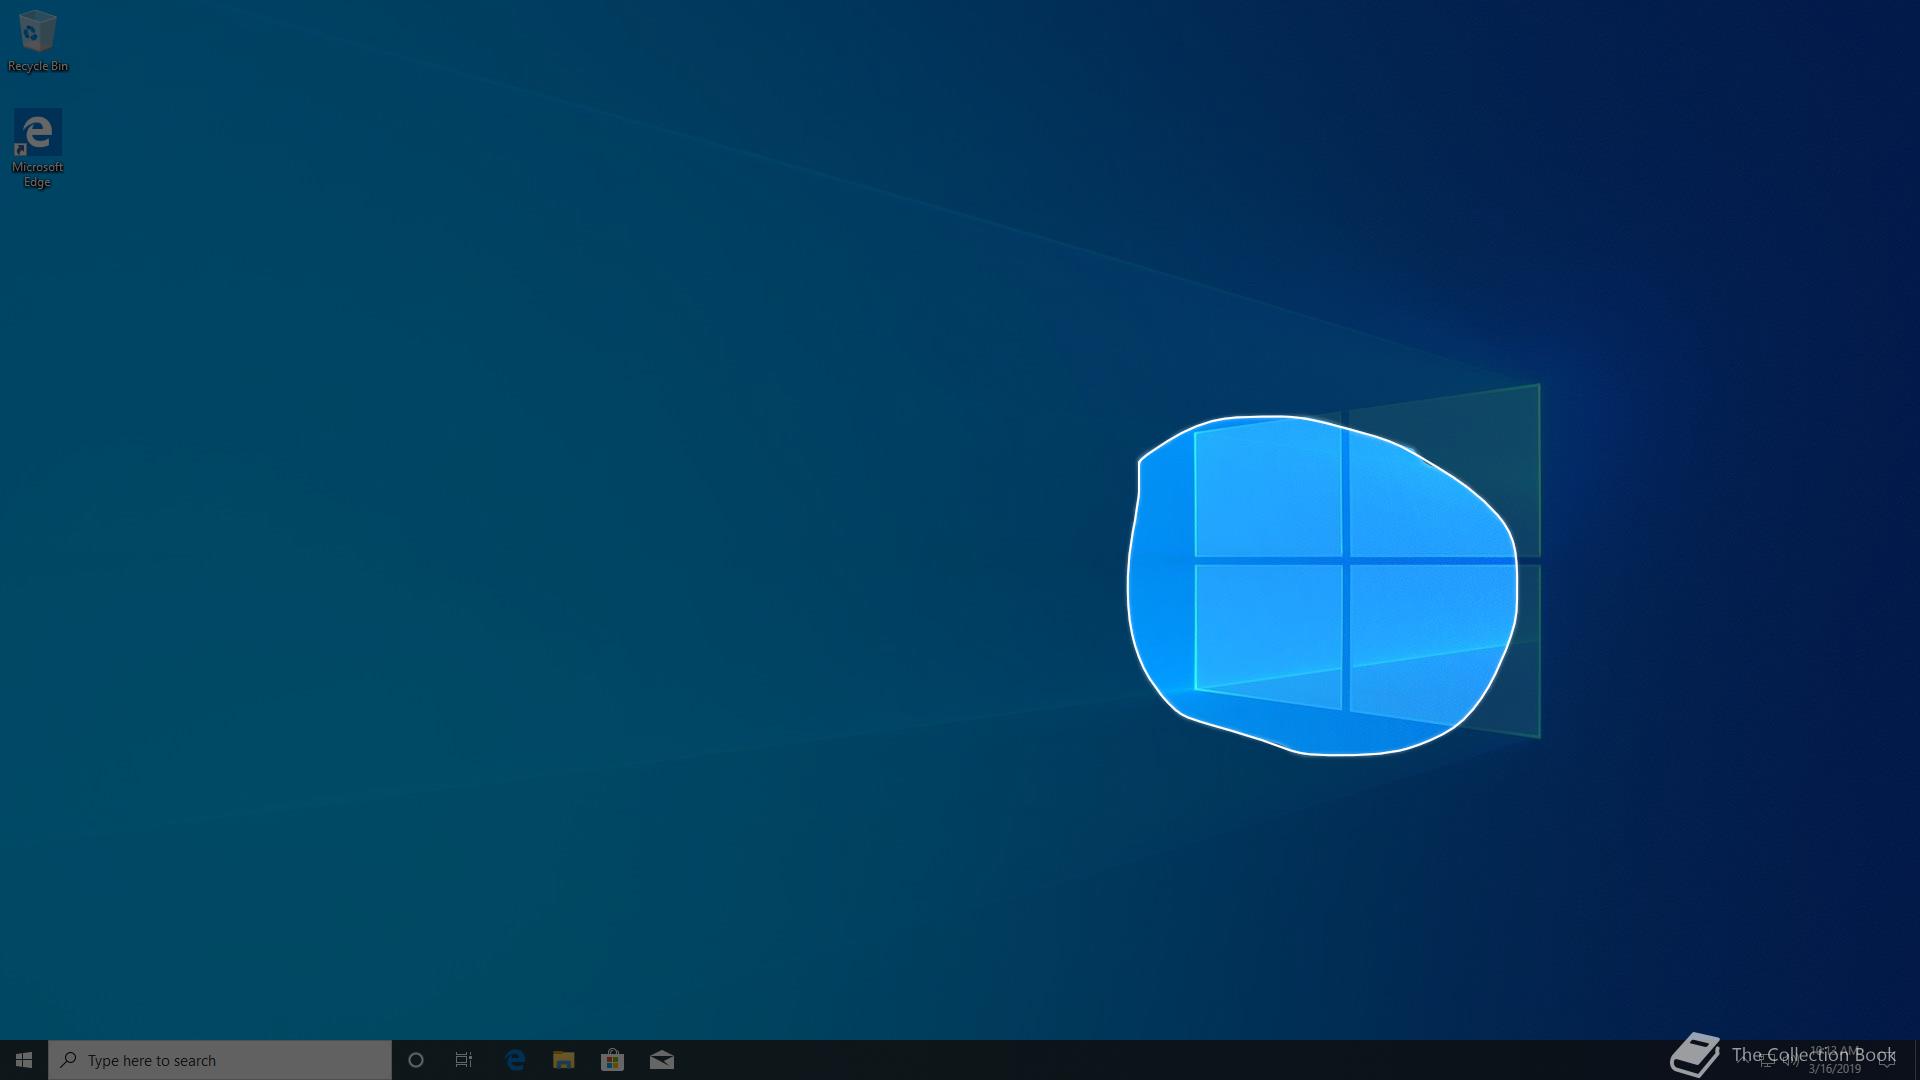Click the 'Type here to search' box
Image resolution: width=1920 pixels, height=1080 pixels.
pos(220,1060)
